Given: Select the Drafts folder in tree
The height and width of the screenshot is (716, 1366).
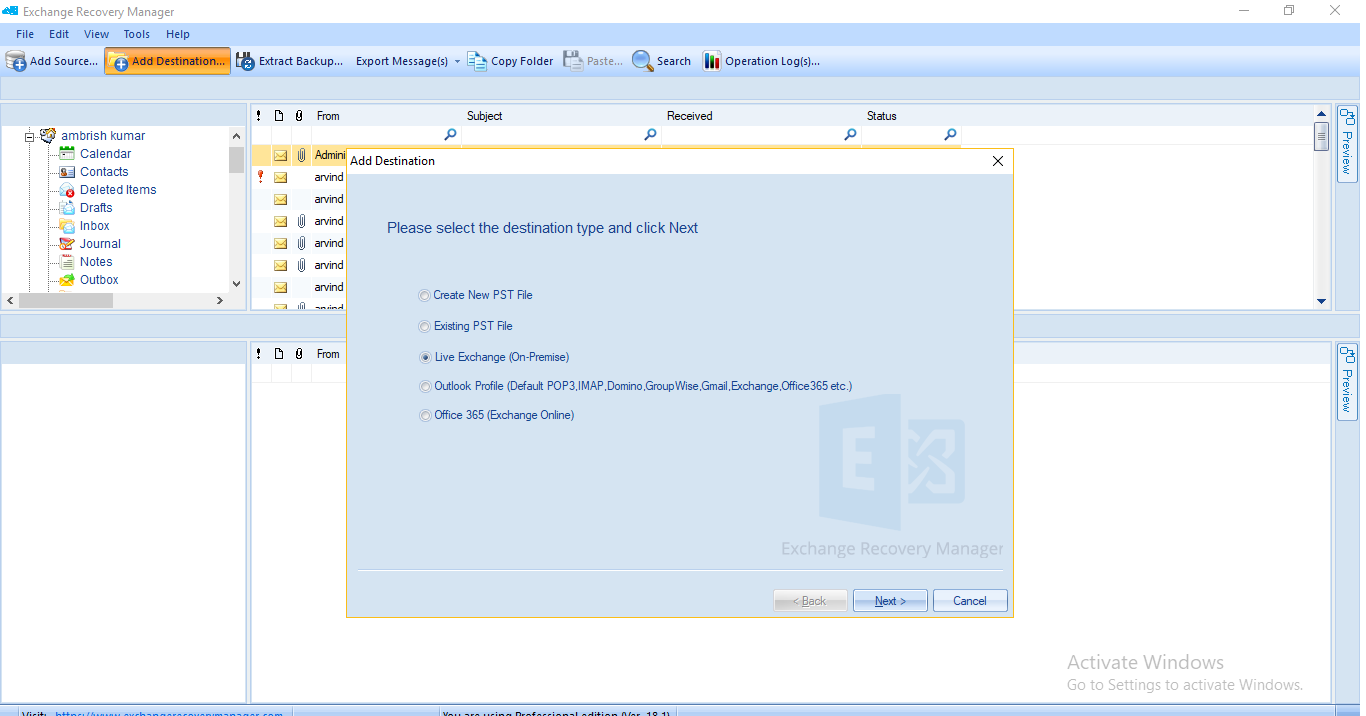Looking at the screenshot, I should click(x=96, y=208).
